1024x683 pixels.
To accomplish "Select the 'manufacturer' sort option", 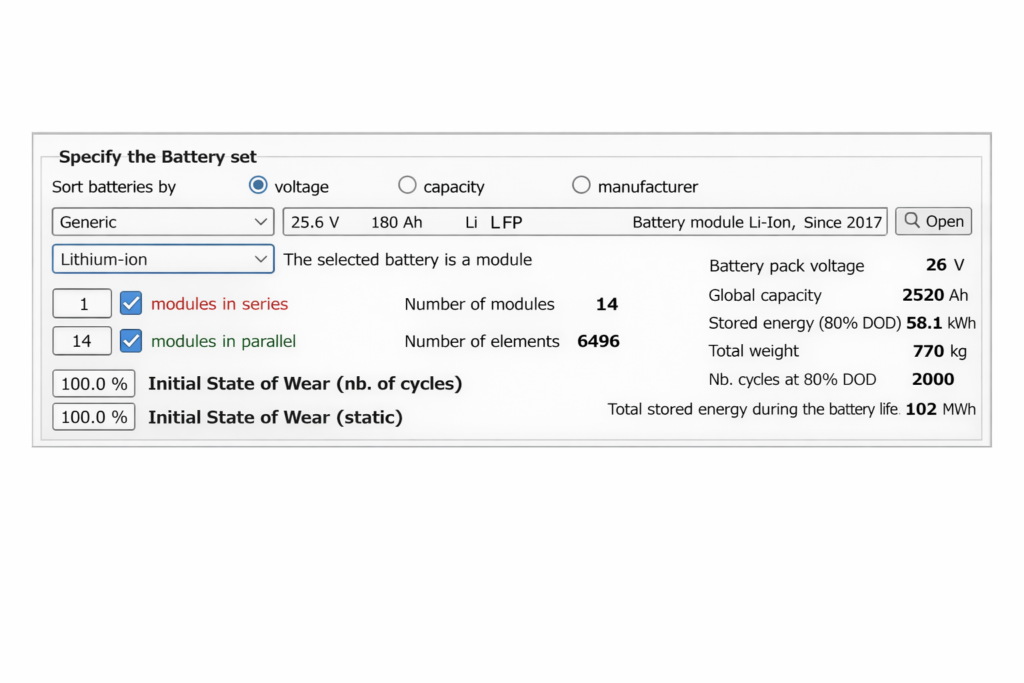I will point(581,184).
